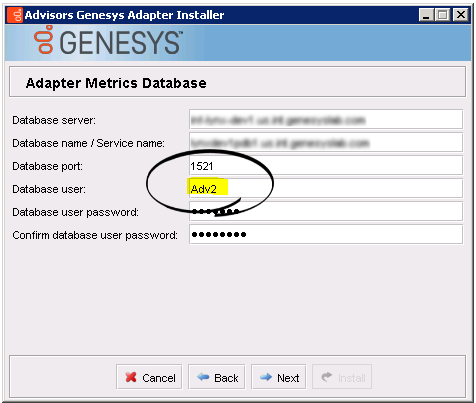Maximize the Adapter Installer window
Screen dimensions: 476x403
pyautogui.click(x=443, y=15)
